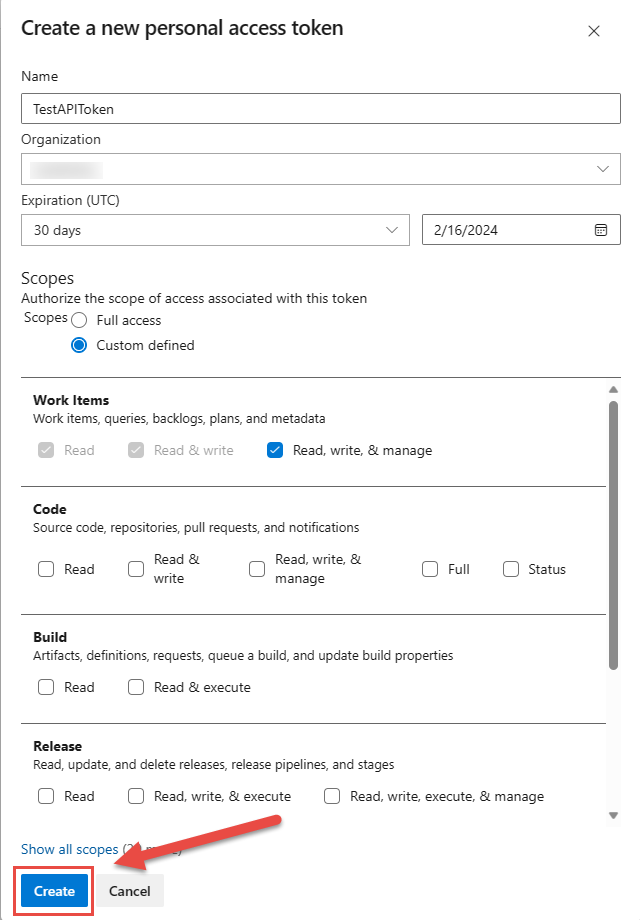Enable Full scope for Code
Viewport: 640px width, 920px height.
(430, 568)
